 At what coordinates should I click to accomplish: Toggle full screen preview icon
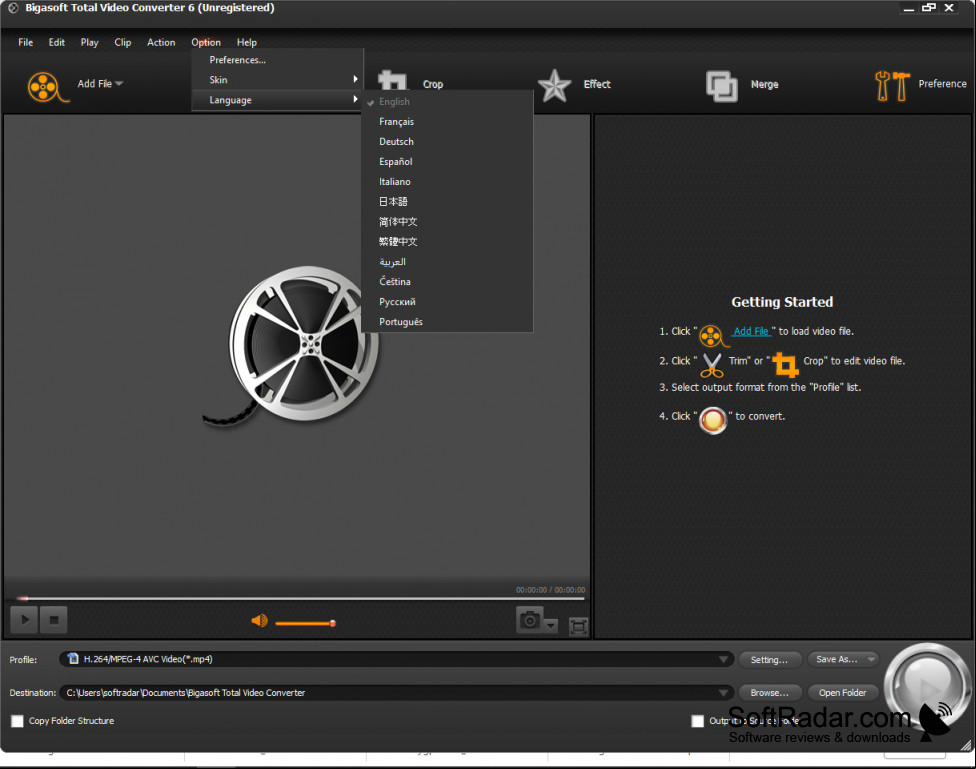pyautogui.click(x=578, y=626)
